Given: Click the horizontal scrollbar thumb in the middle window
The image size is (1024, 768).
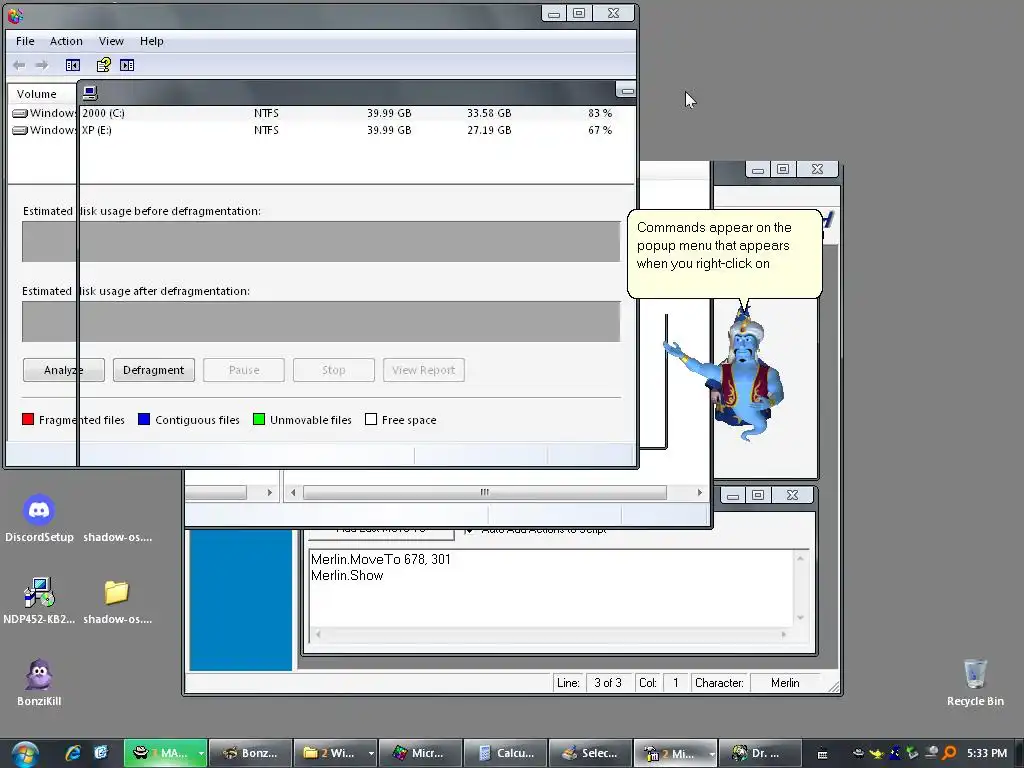Looking at the screenshot, I should pyautogui.click(x=485, y=492).
